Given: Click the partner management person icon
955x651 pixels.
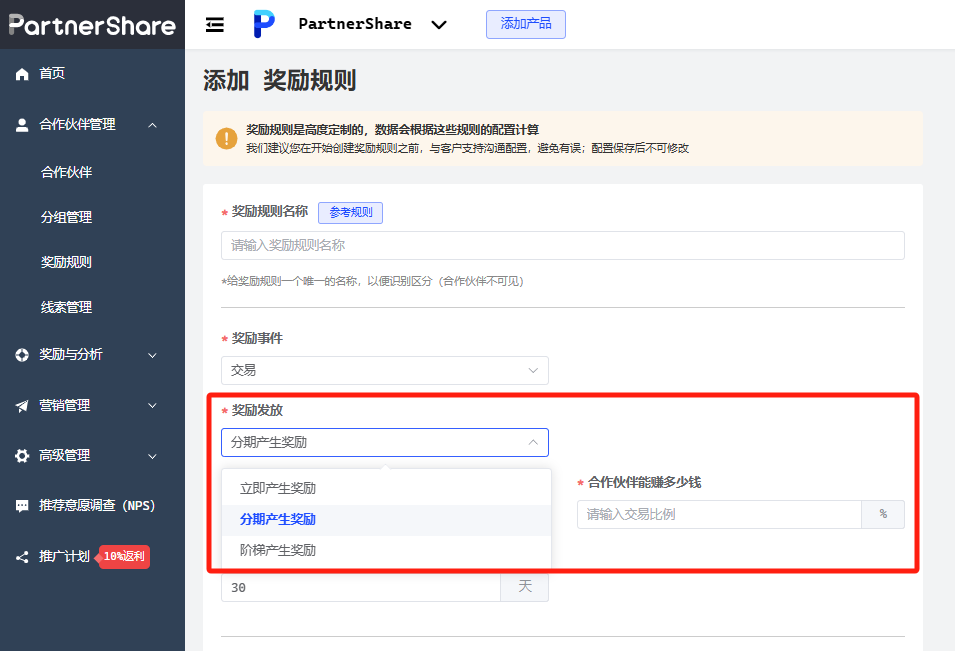Looking at the screenshot, I should coord(21,124).
